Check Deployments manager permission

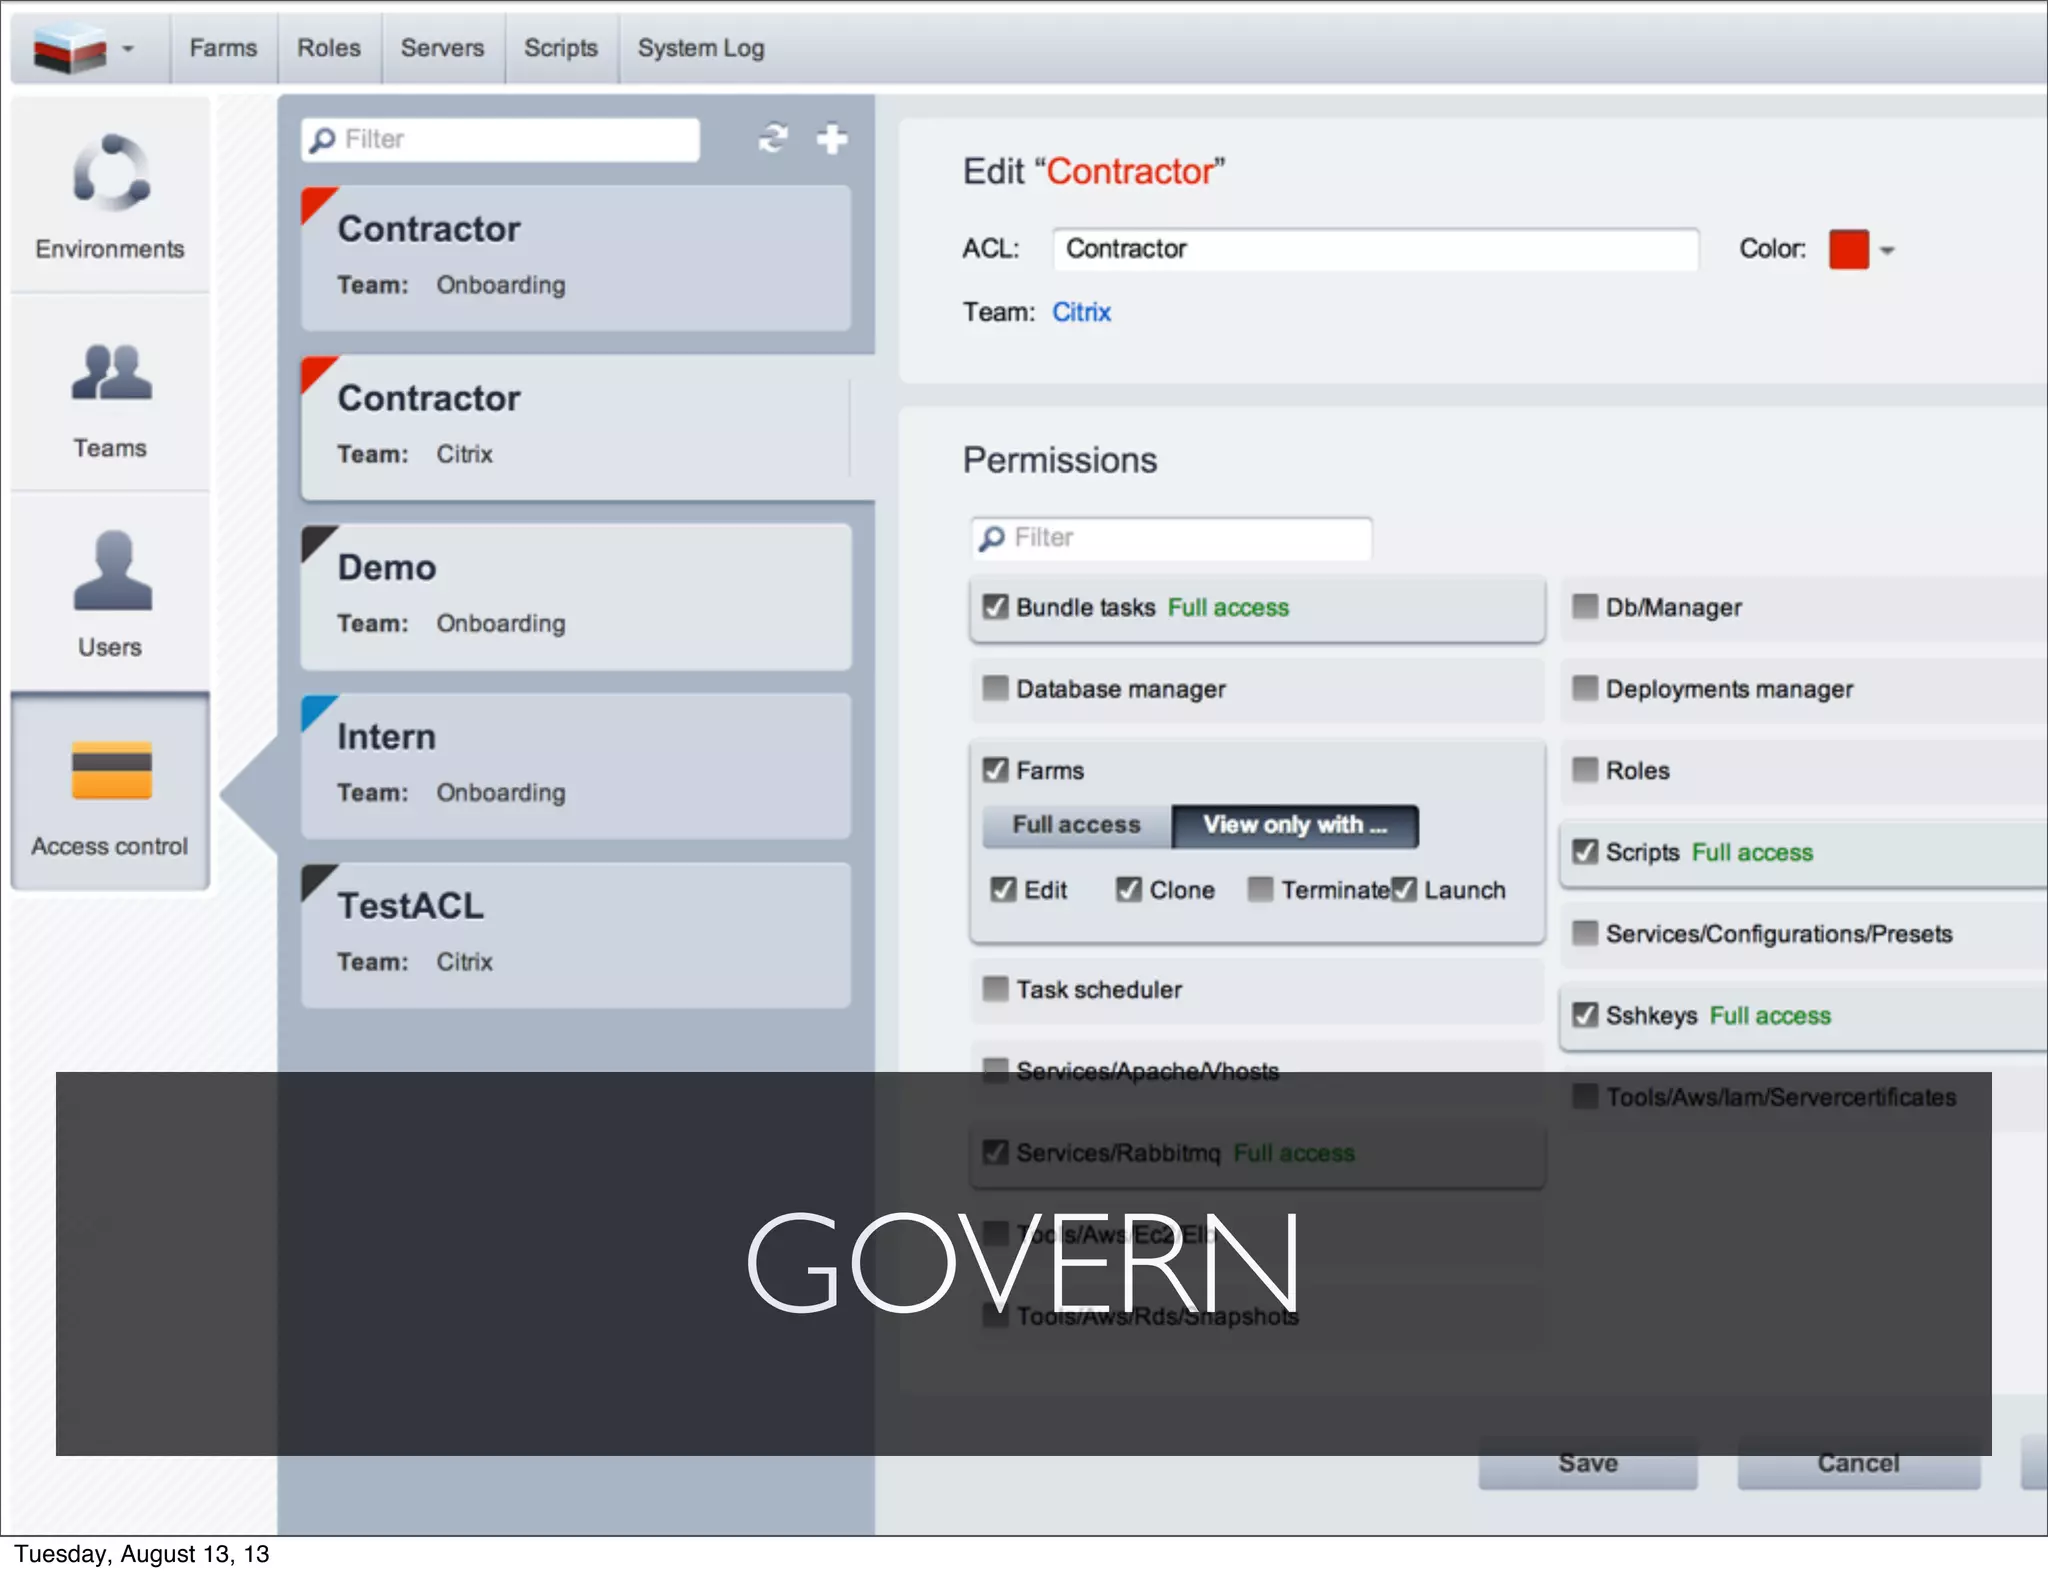click(1585, 688)
